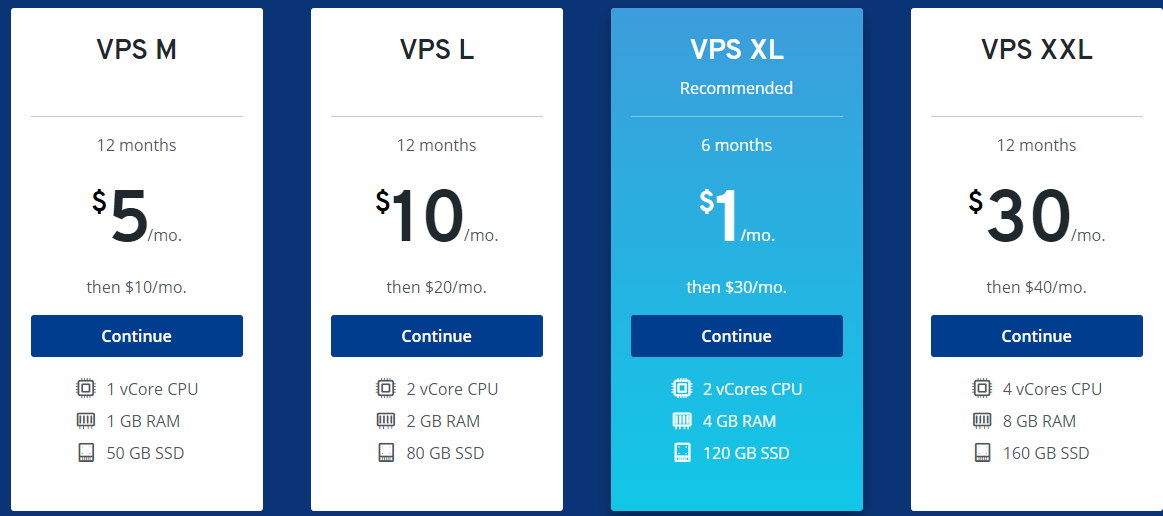Continue with the recommended VPS XL plan
The height and width of the screenshot is (516, 1163).
click(737, 336)
